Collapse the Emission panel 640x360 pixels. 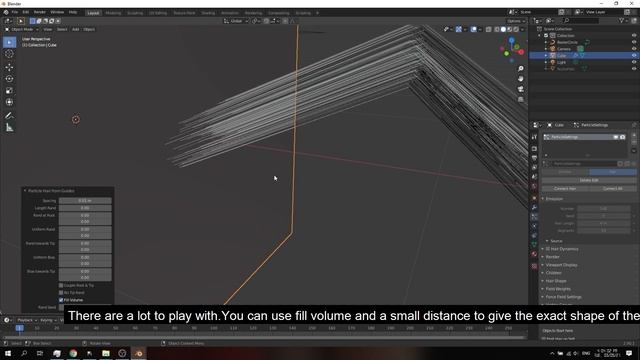coord(554,199)
